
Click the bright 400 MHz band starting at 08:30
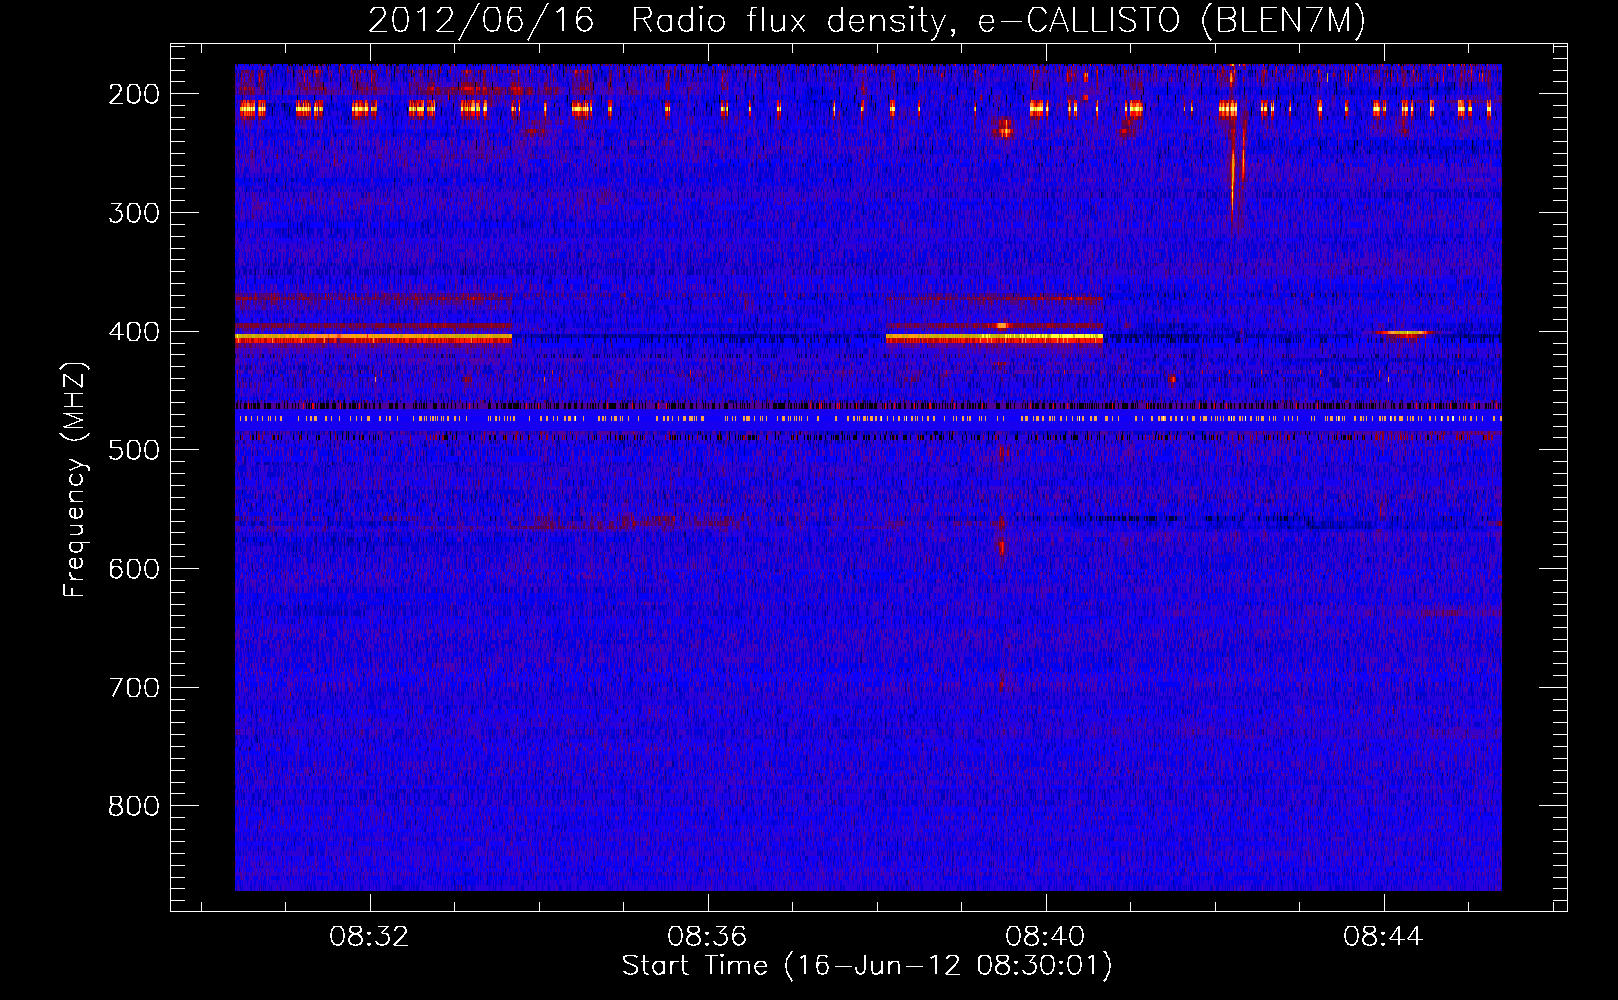click(x=373, y=338)
